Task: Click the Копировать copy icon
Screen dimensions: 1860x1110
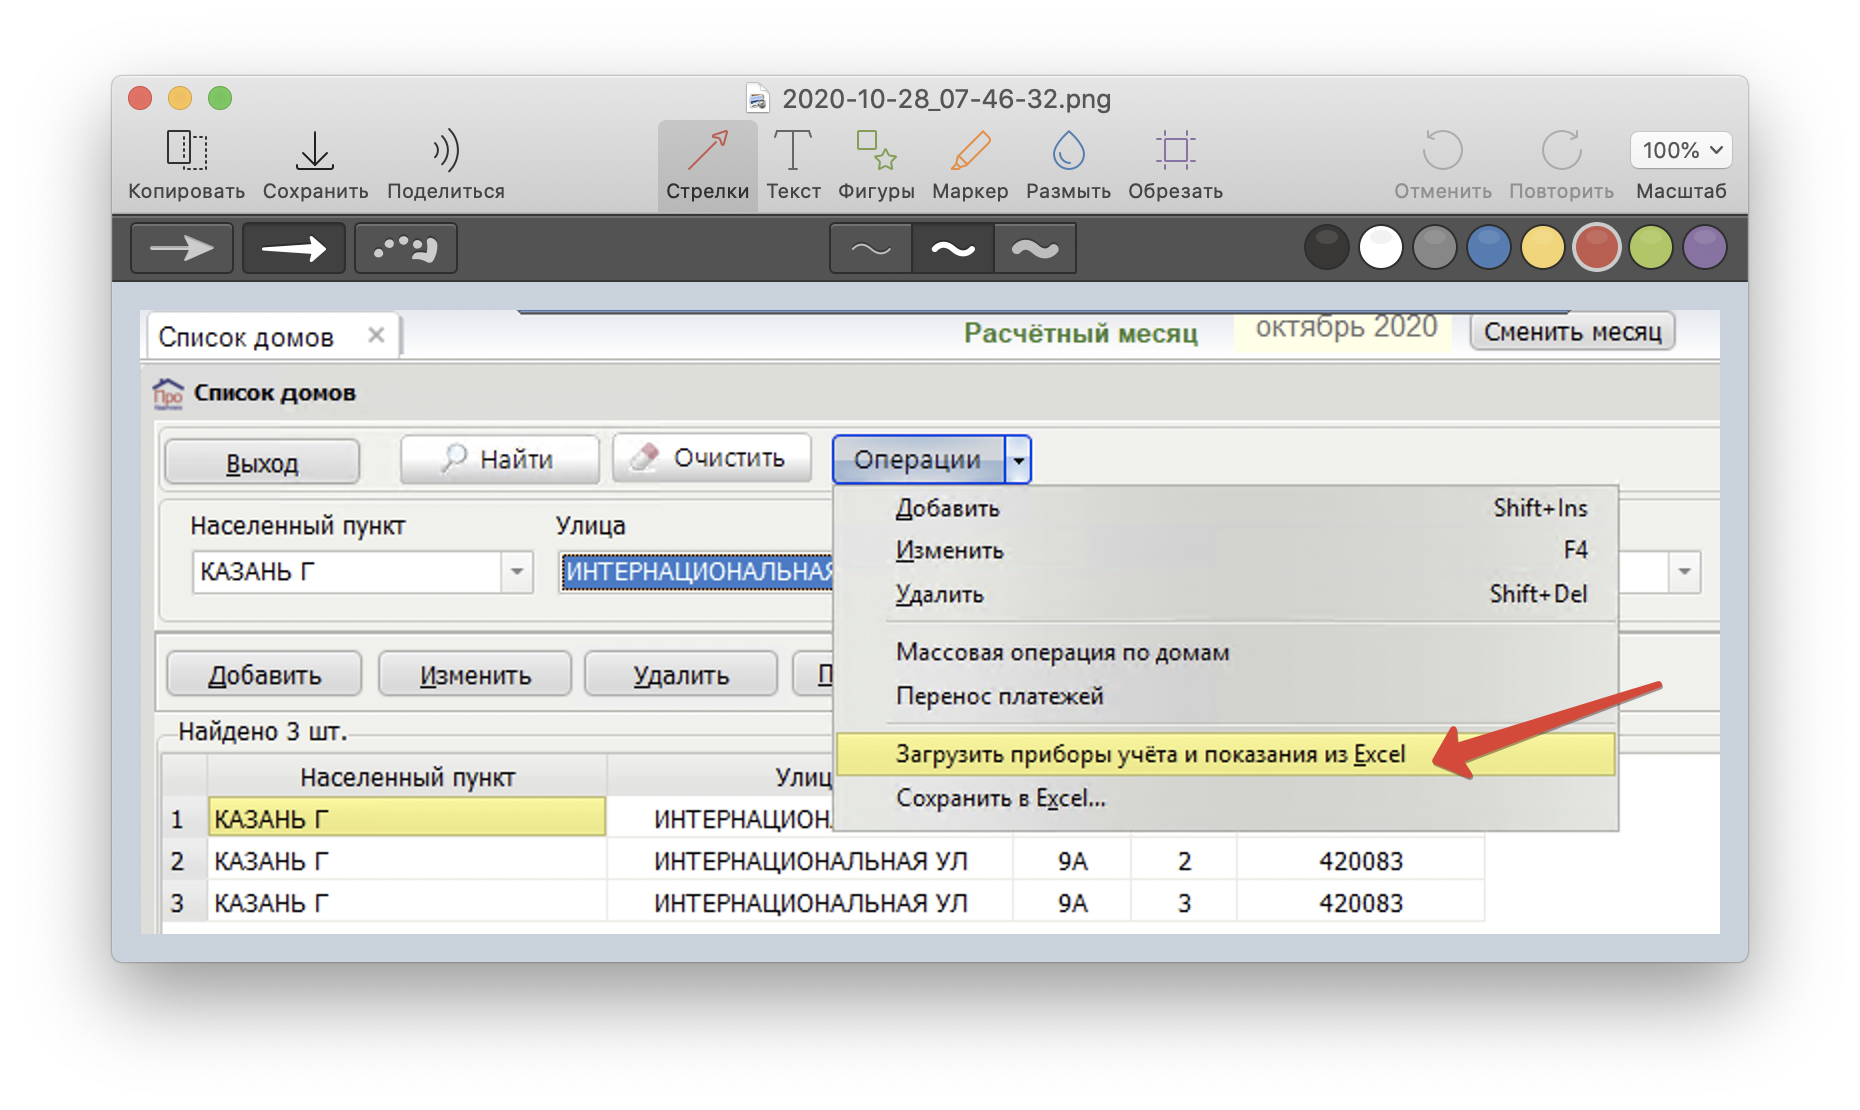Action: (187, 150)
